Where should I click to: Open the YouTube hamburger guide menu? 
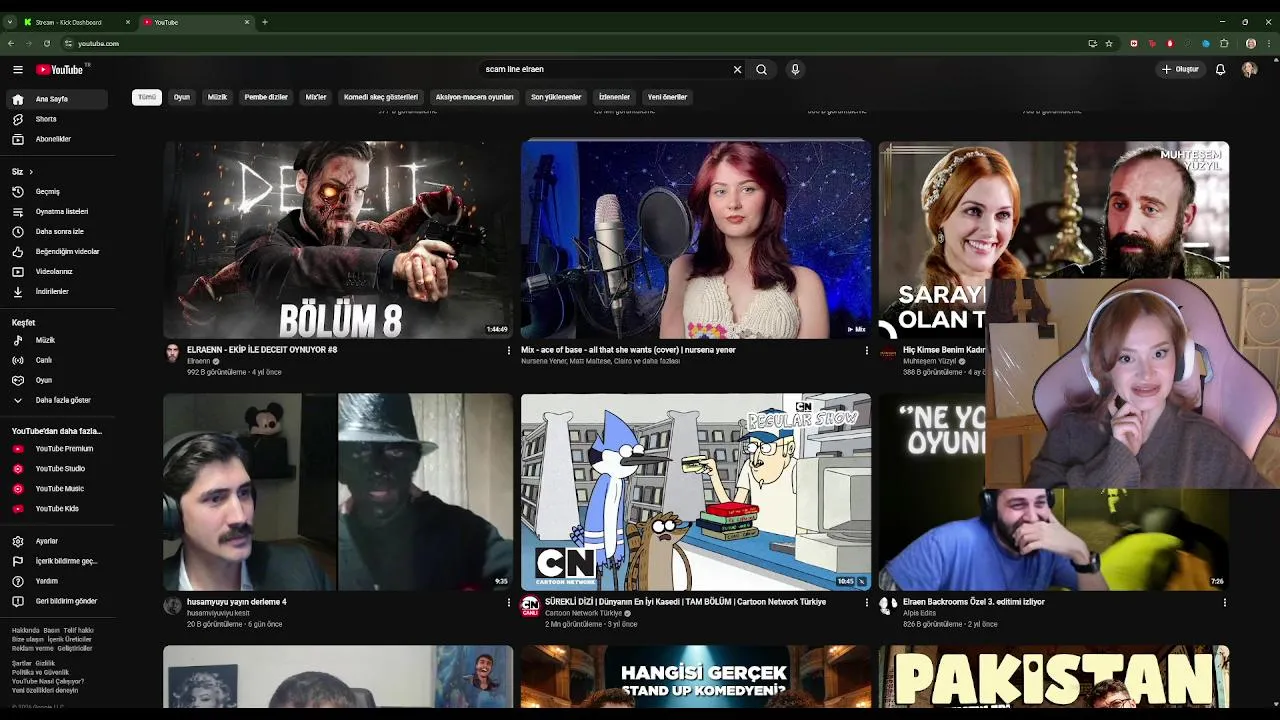coord(18,69)
